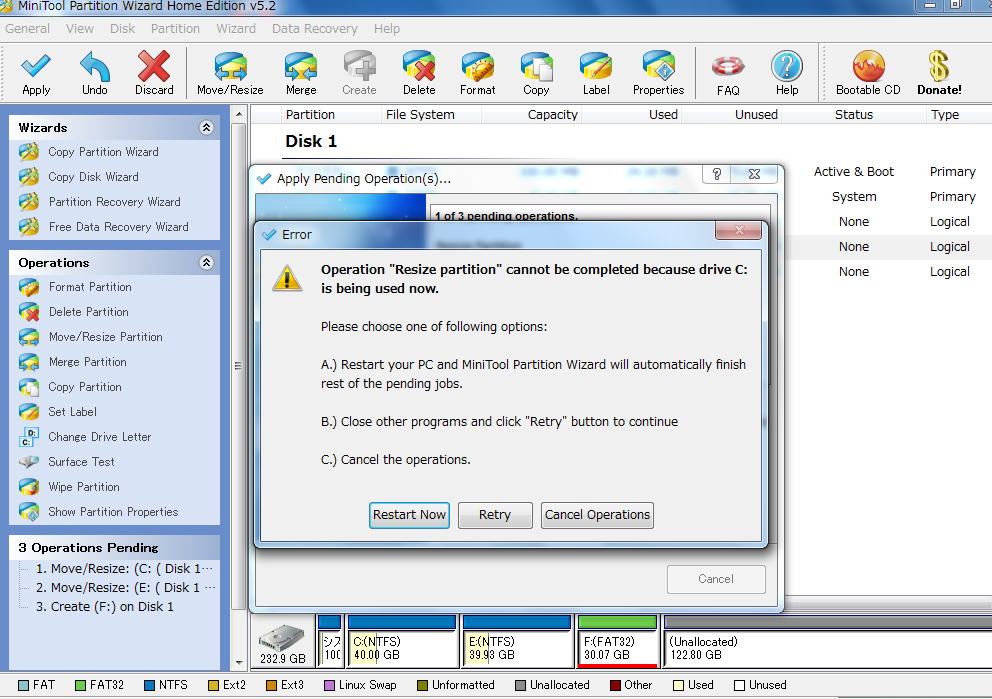Launch Copy Disk Wizard
The width and height of the screenshot is (992, 699).
click(93, 176)
